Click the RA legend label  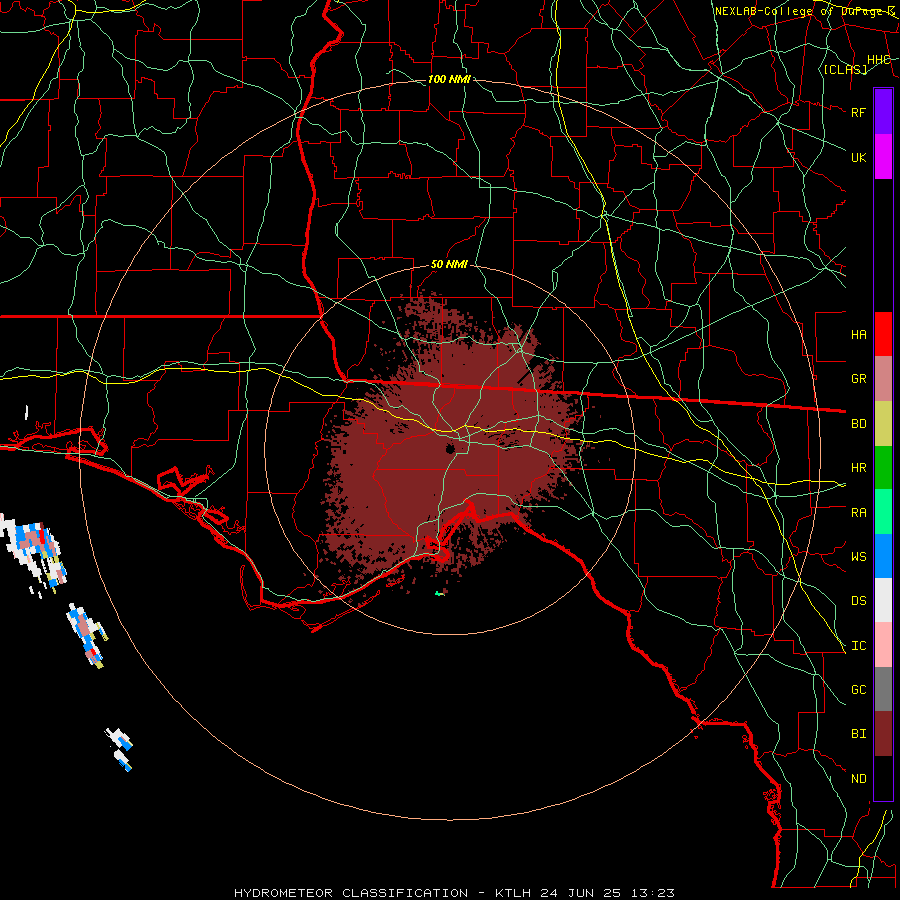click(x=858, y=513)
